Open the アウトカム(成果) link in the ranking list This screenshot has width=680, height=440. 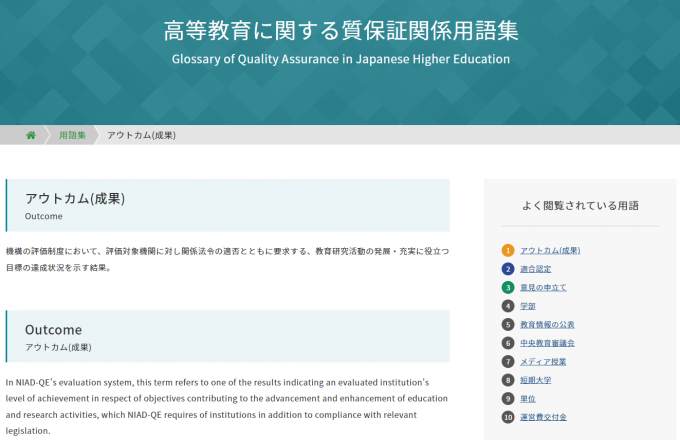coord(550,250)
